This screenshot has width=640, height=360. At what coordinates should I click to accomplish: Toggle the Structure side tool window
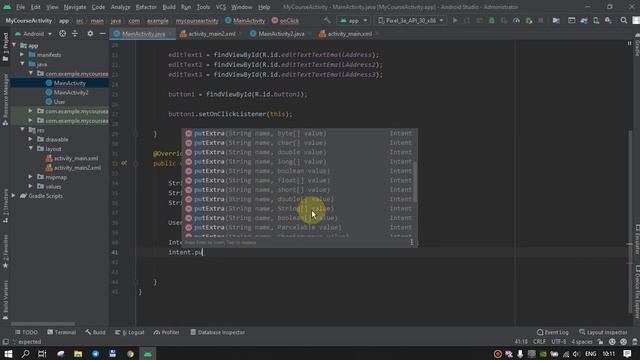coord(5,207)
